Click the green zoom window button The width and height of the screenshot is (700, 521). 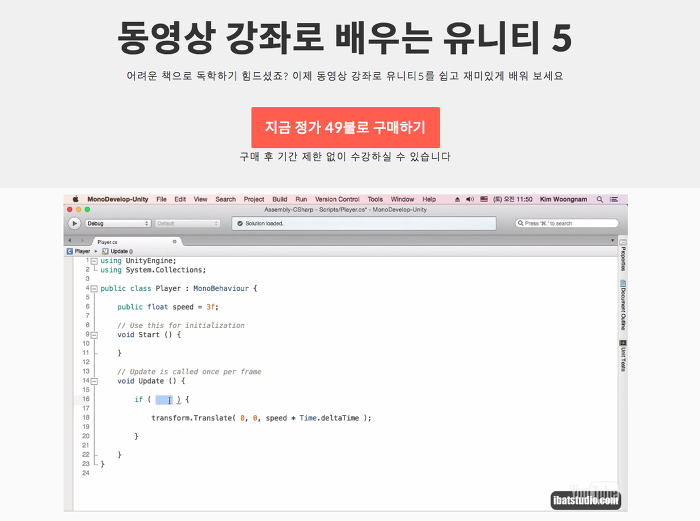click(88, 209)
